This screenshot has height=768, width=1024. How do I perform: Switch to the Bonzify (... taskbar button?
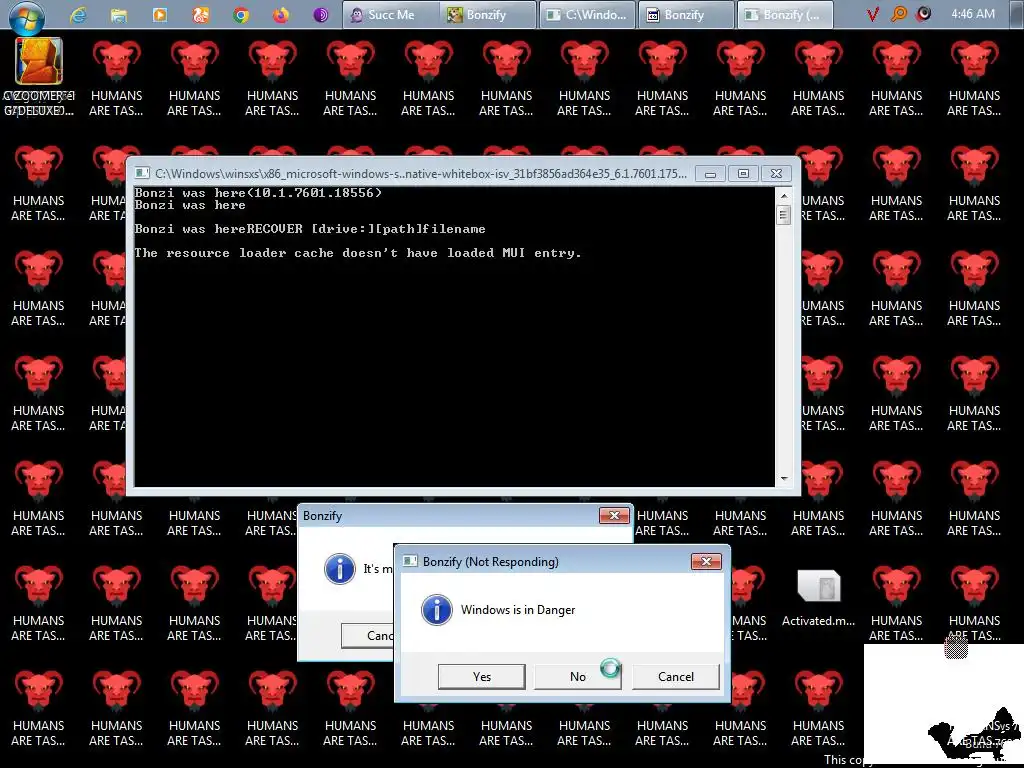pyautogui.click(x=785, y=14)
